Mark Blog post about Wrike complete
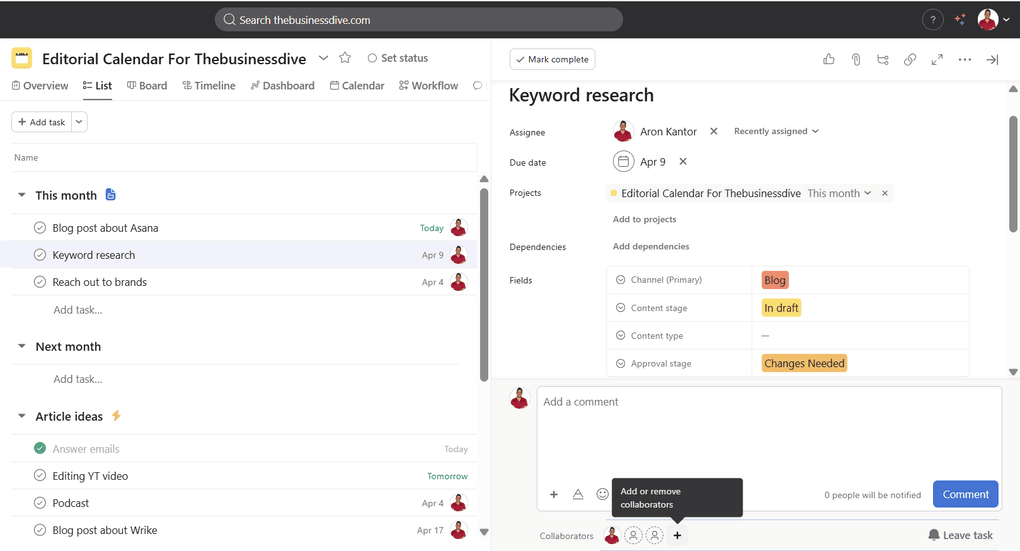Screen dimensions: 1020x551 tap(40, 530)
